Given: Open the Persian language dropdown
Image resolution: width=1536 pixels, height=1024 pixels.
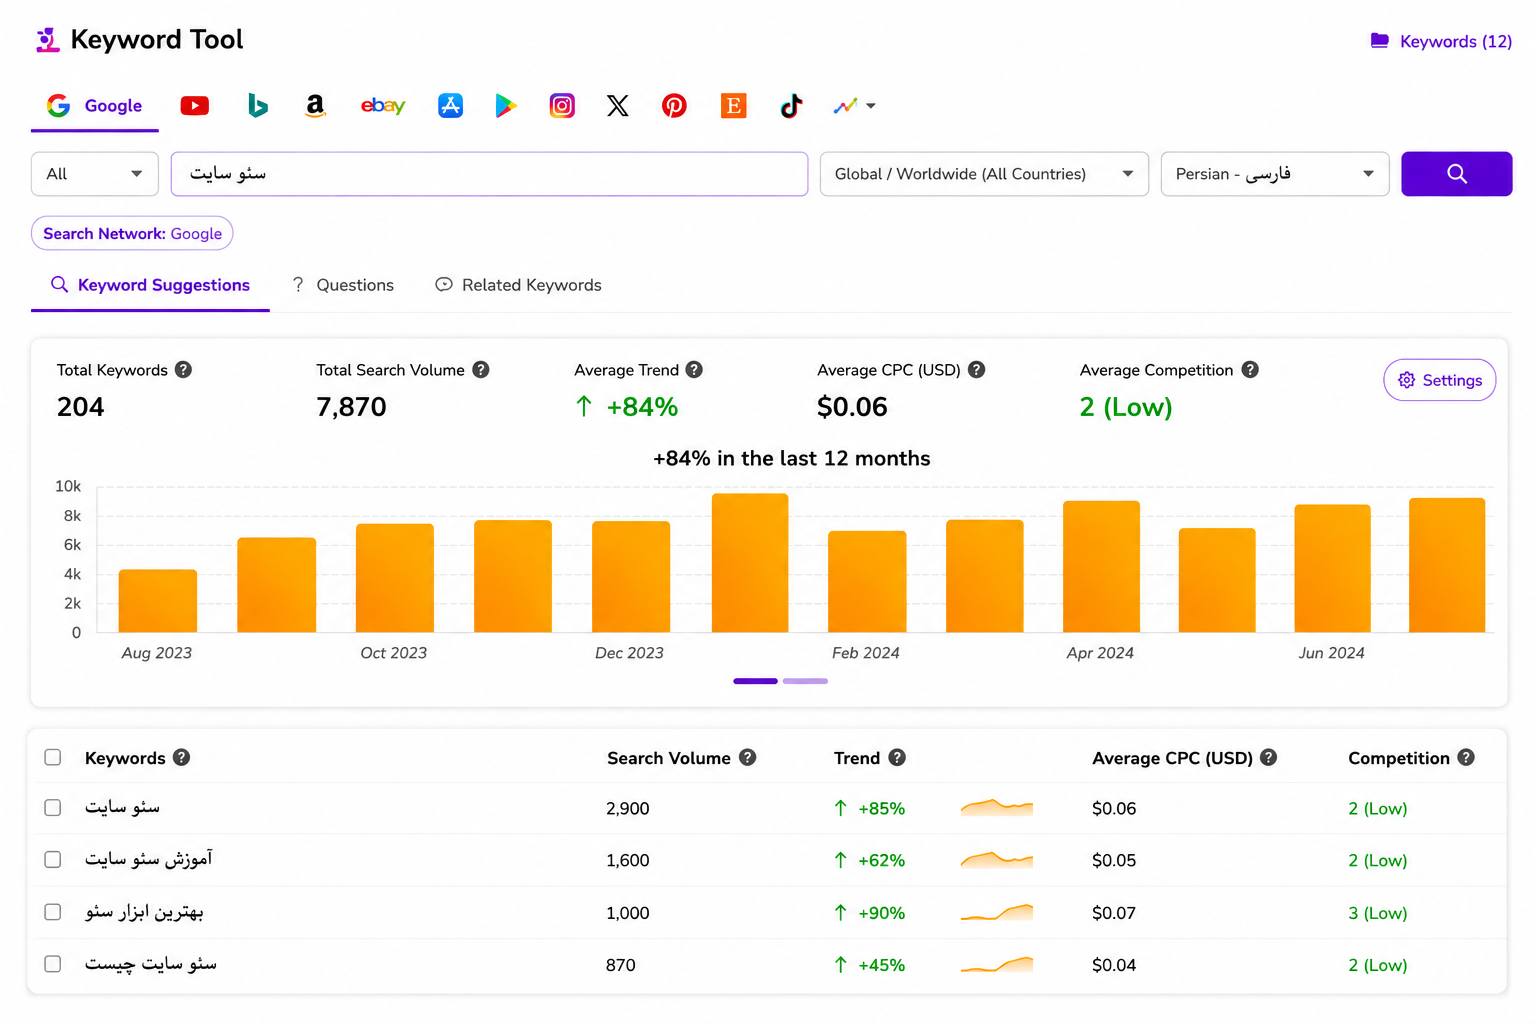Looking at the screenshot, I should click(x=1275, y=174).
